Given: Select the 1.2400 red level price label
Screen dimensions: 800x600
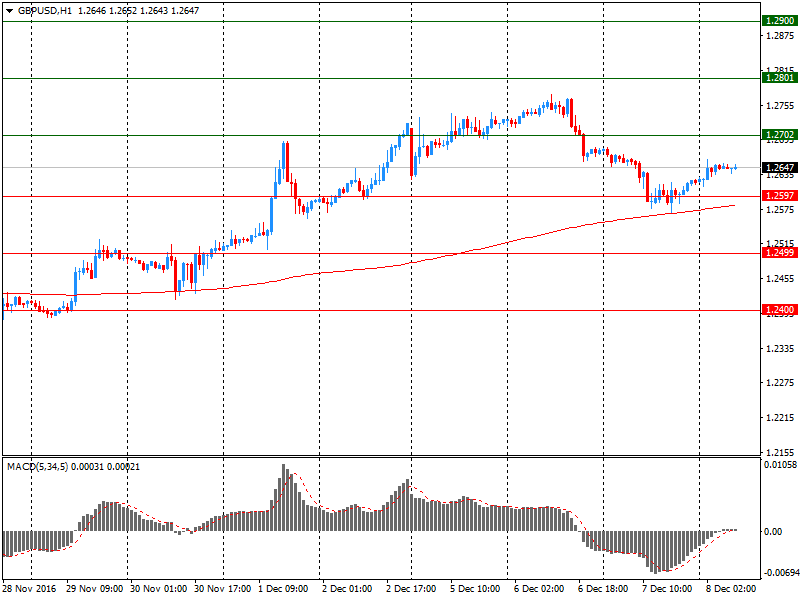Looking at the screenshot, I should point(780,310).
